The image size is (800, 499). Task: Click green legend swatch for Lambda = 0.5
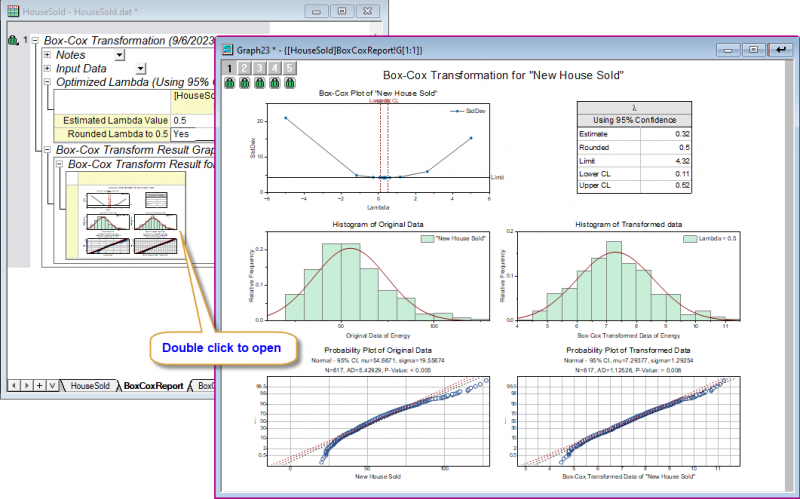pyautogui.click(x=690, y=238)
